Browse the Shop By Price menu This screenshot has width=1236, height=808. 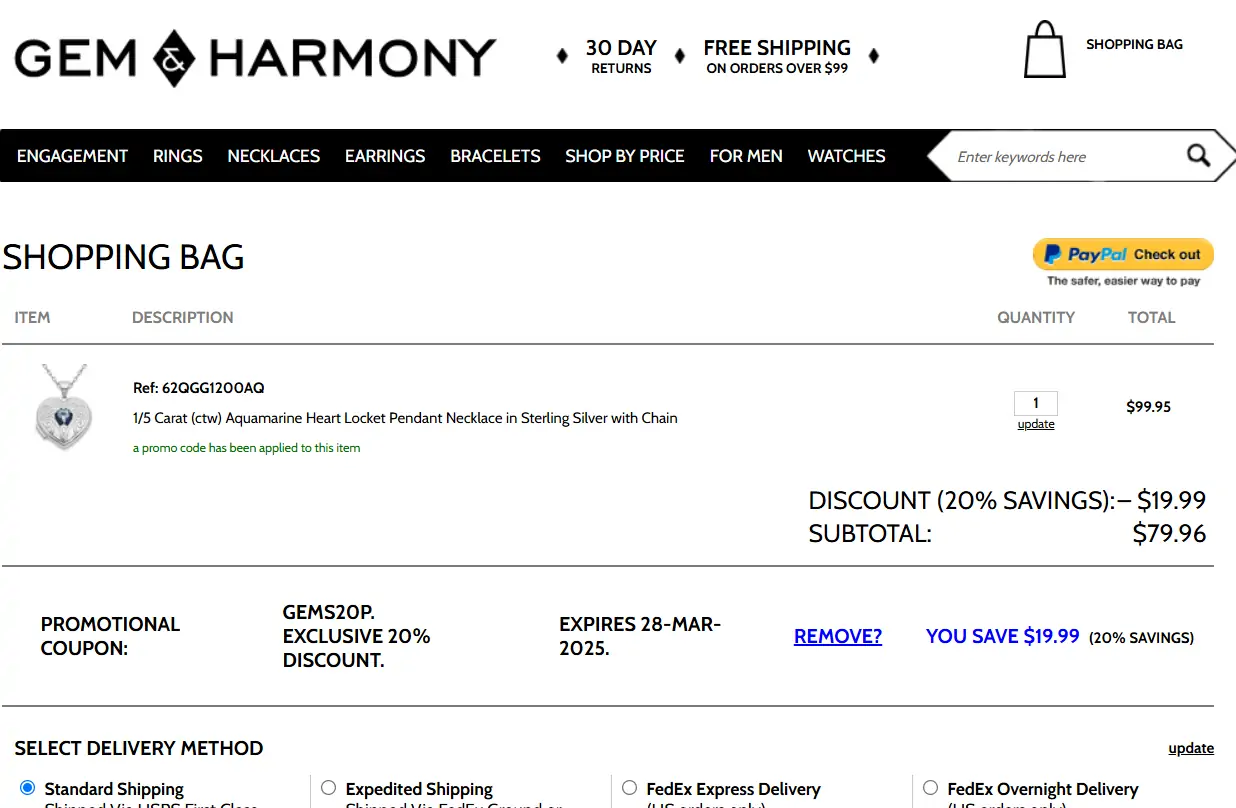pos(625,156)
